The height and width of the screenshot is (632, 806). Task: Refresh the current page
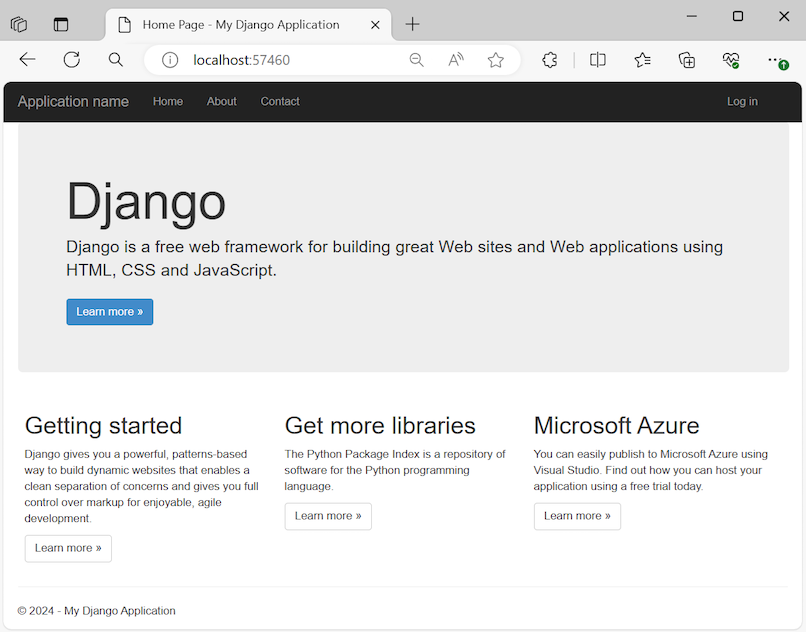coord(71,59)
